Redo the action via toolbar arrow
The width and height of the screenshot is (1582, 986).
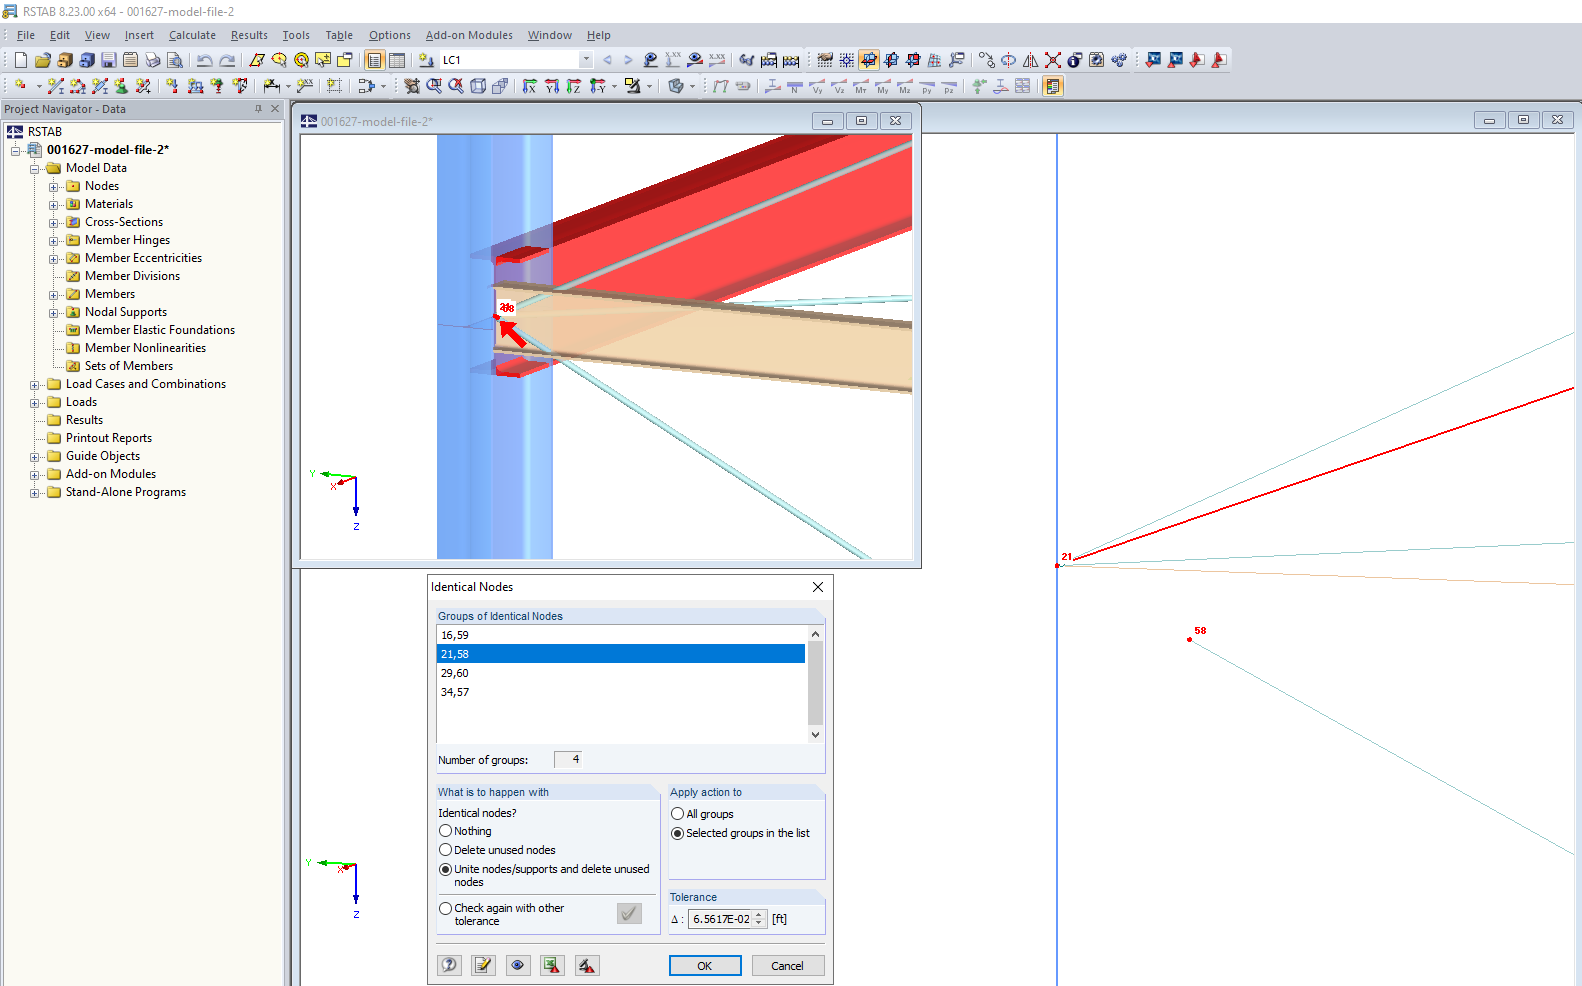(x=228, y=60)
